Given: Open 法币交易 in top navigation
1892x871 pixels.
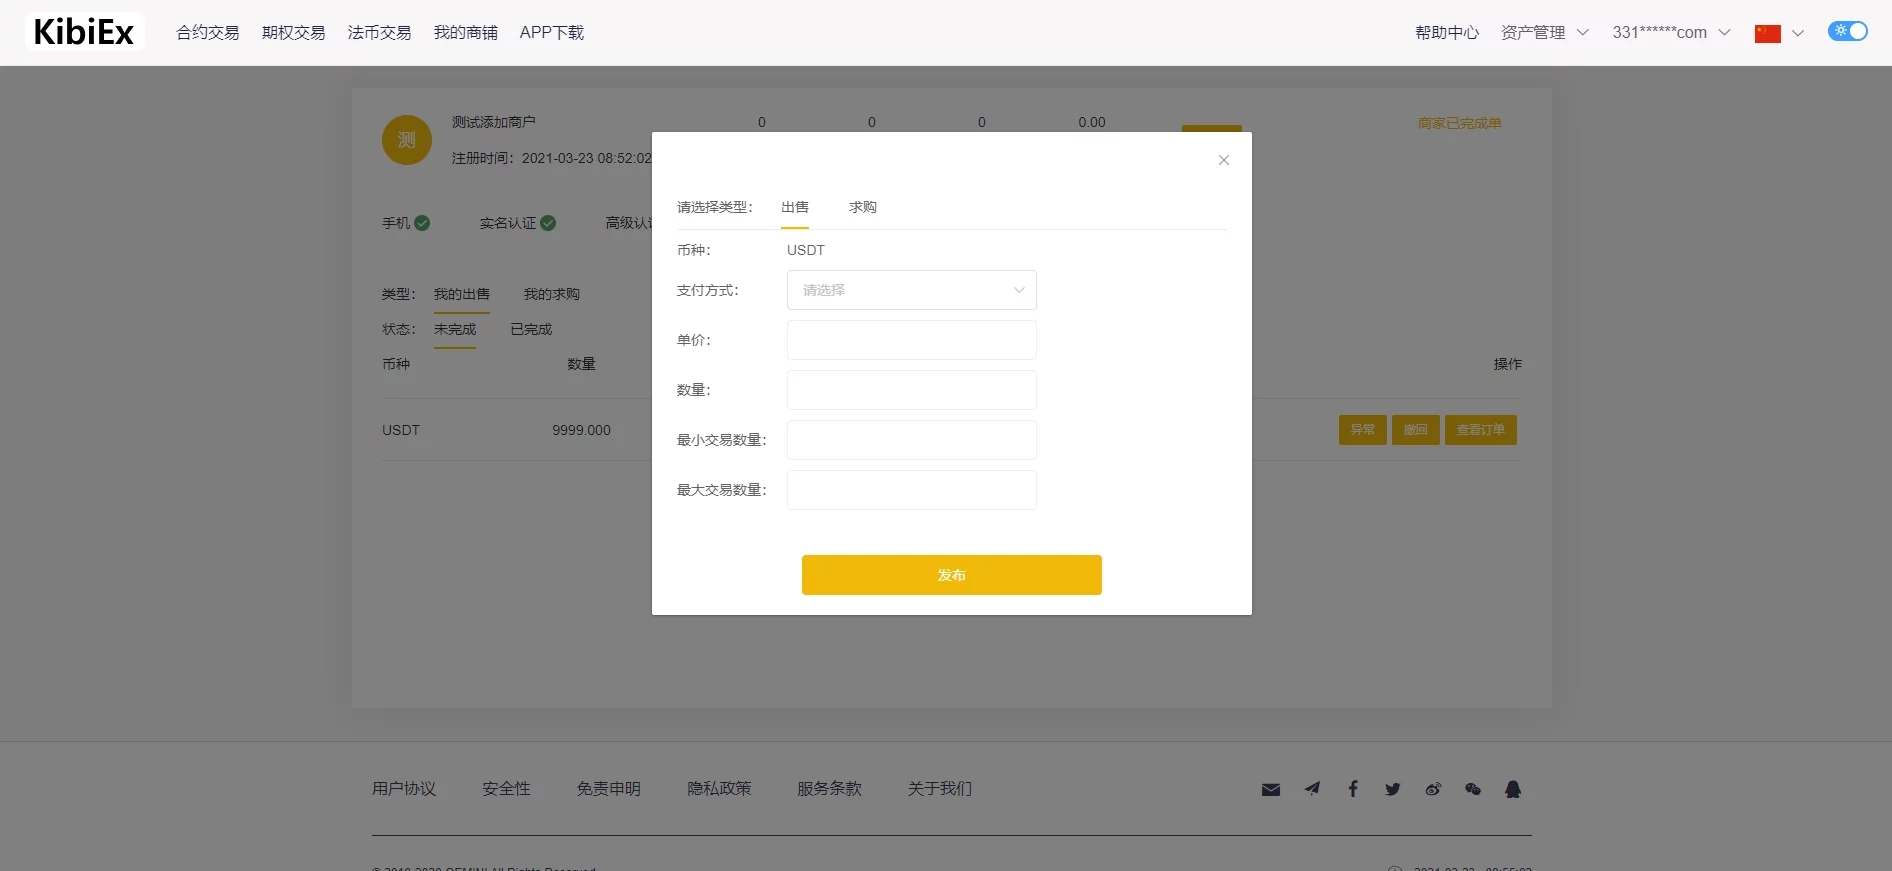Looking at the screenshot, I should [x=380, y=32].
